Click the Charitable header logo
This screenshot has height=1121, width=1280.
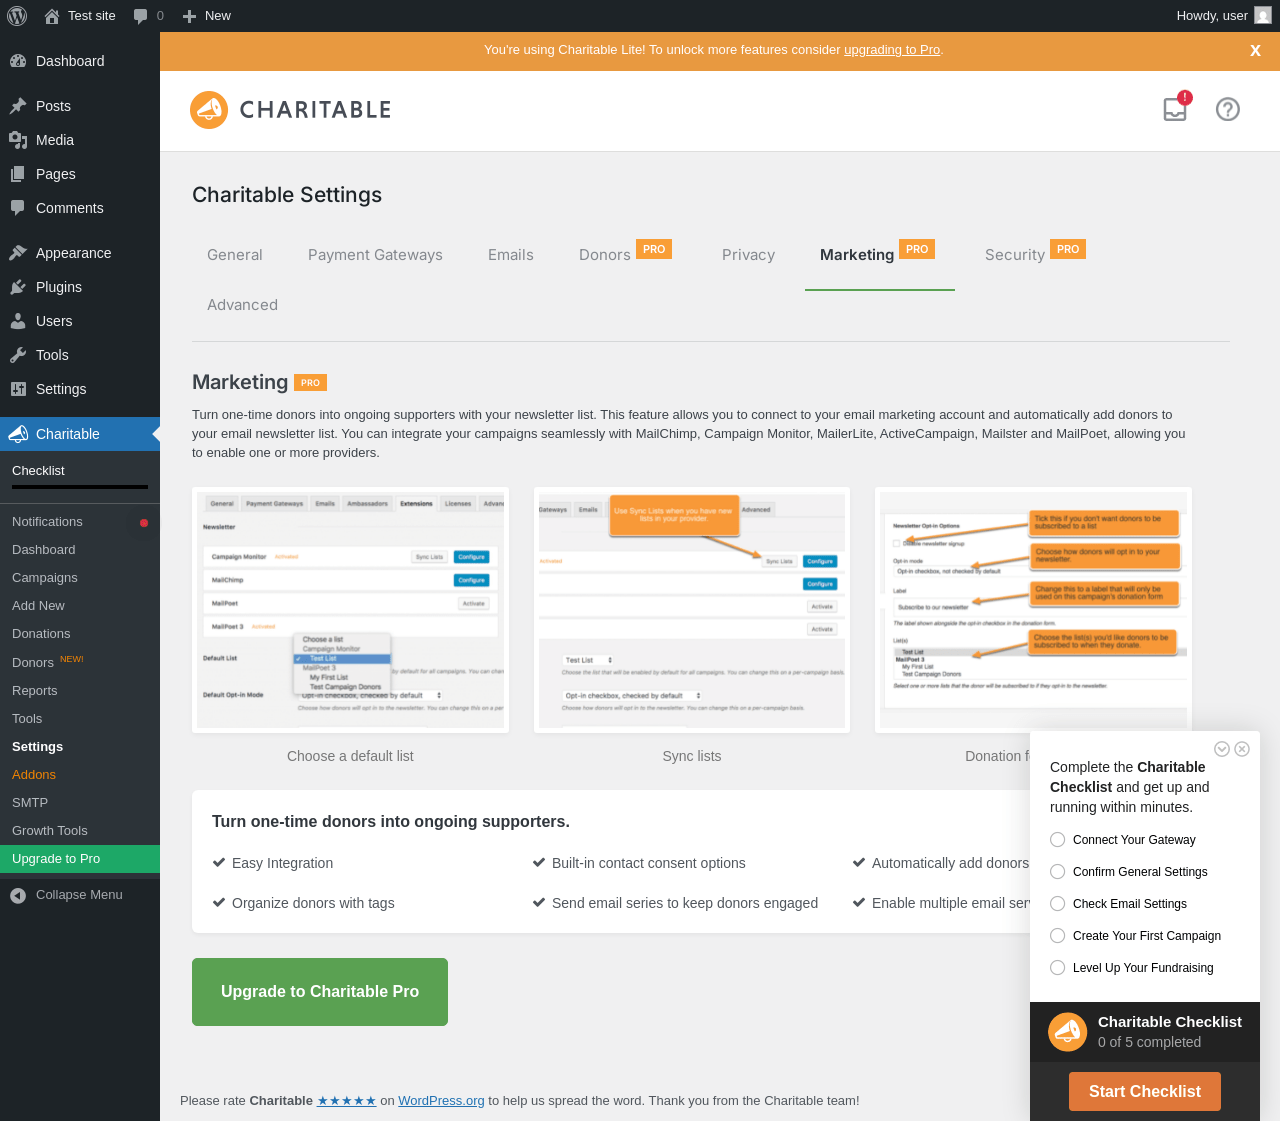tap(291, 110)
